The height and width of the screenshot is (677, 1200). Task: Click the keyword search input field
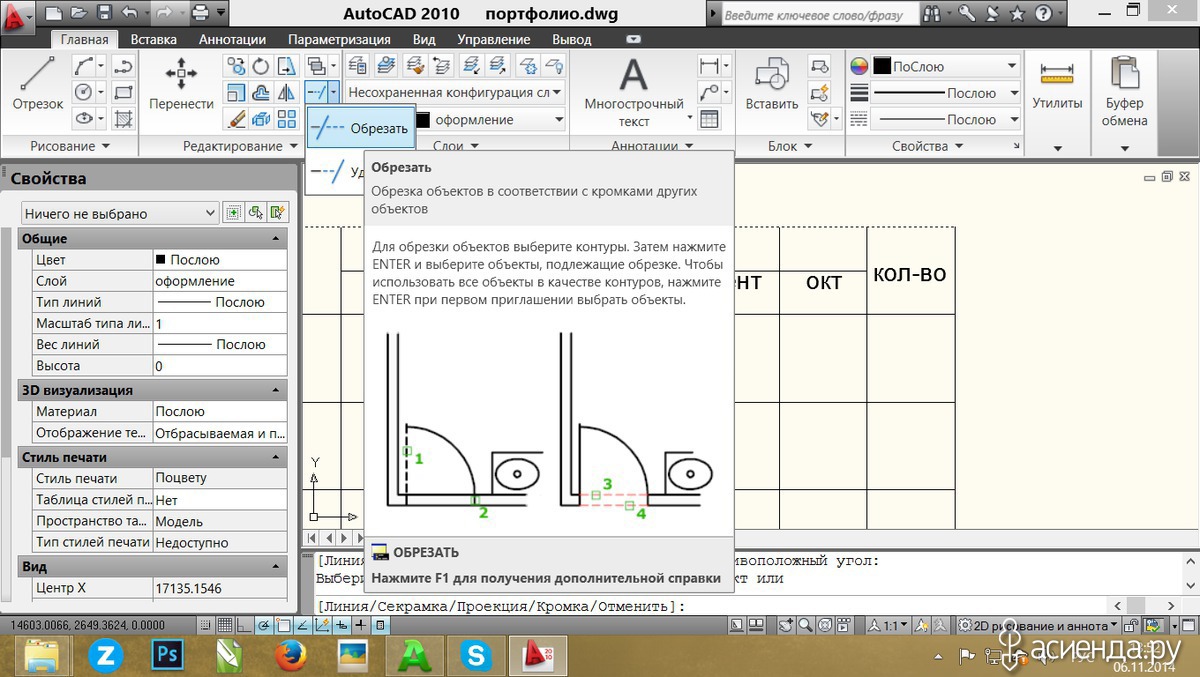tap(815, 15)
